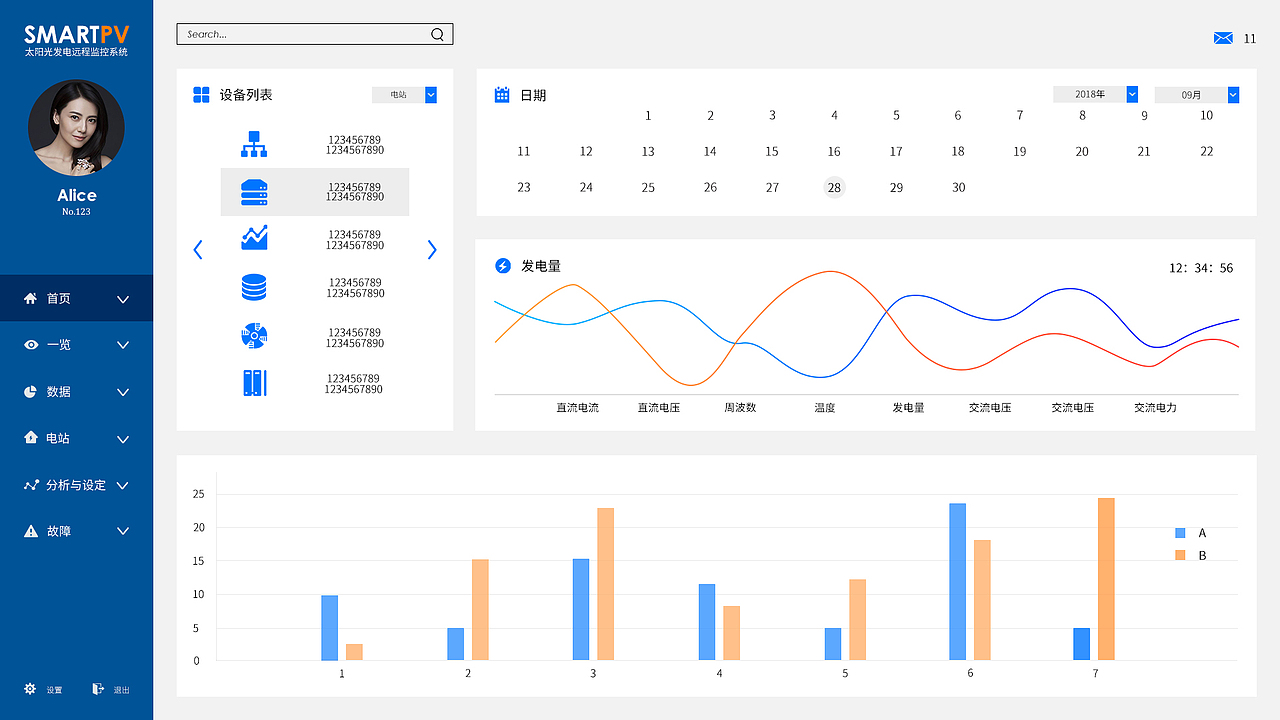Click the home icon beside 首页
This screenshot has width=1280, height=720.
point(31,298)
